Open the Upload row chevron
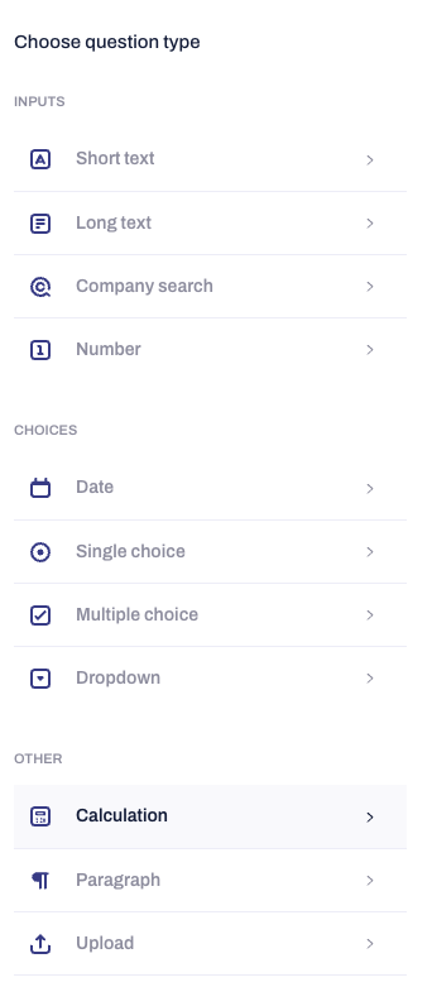The image size is (432, 987). point(370,944)
